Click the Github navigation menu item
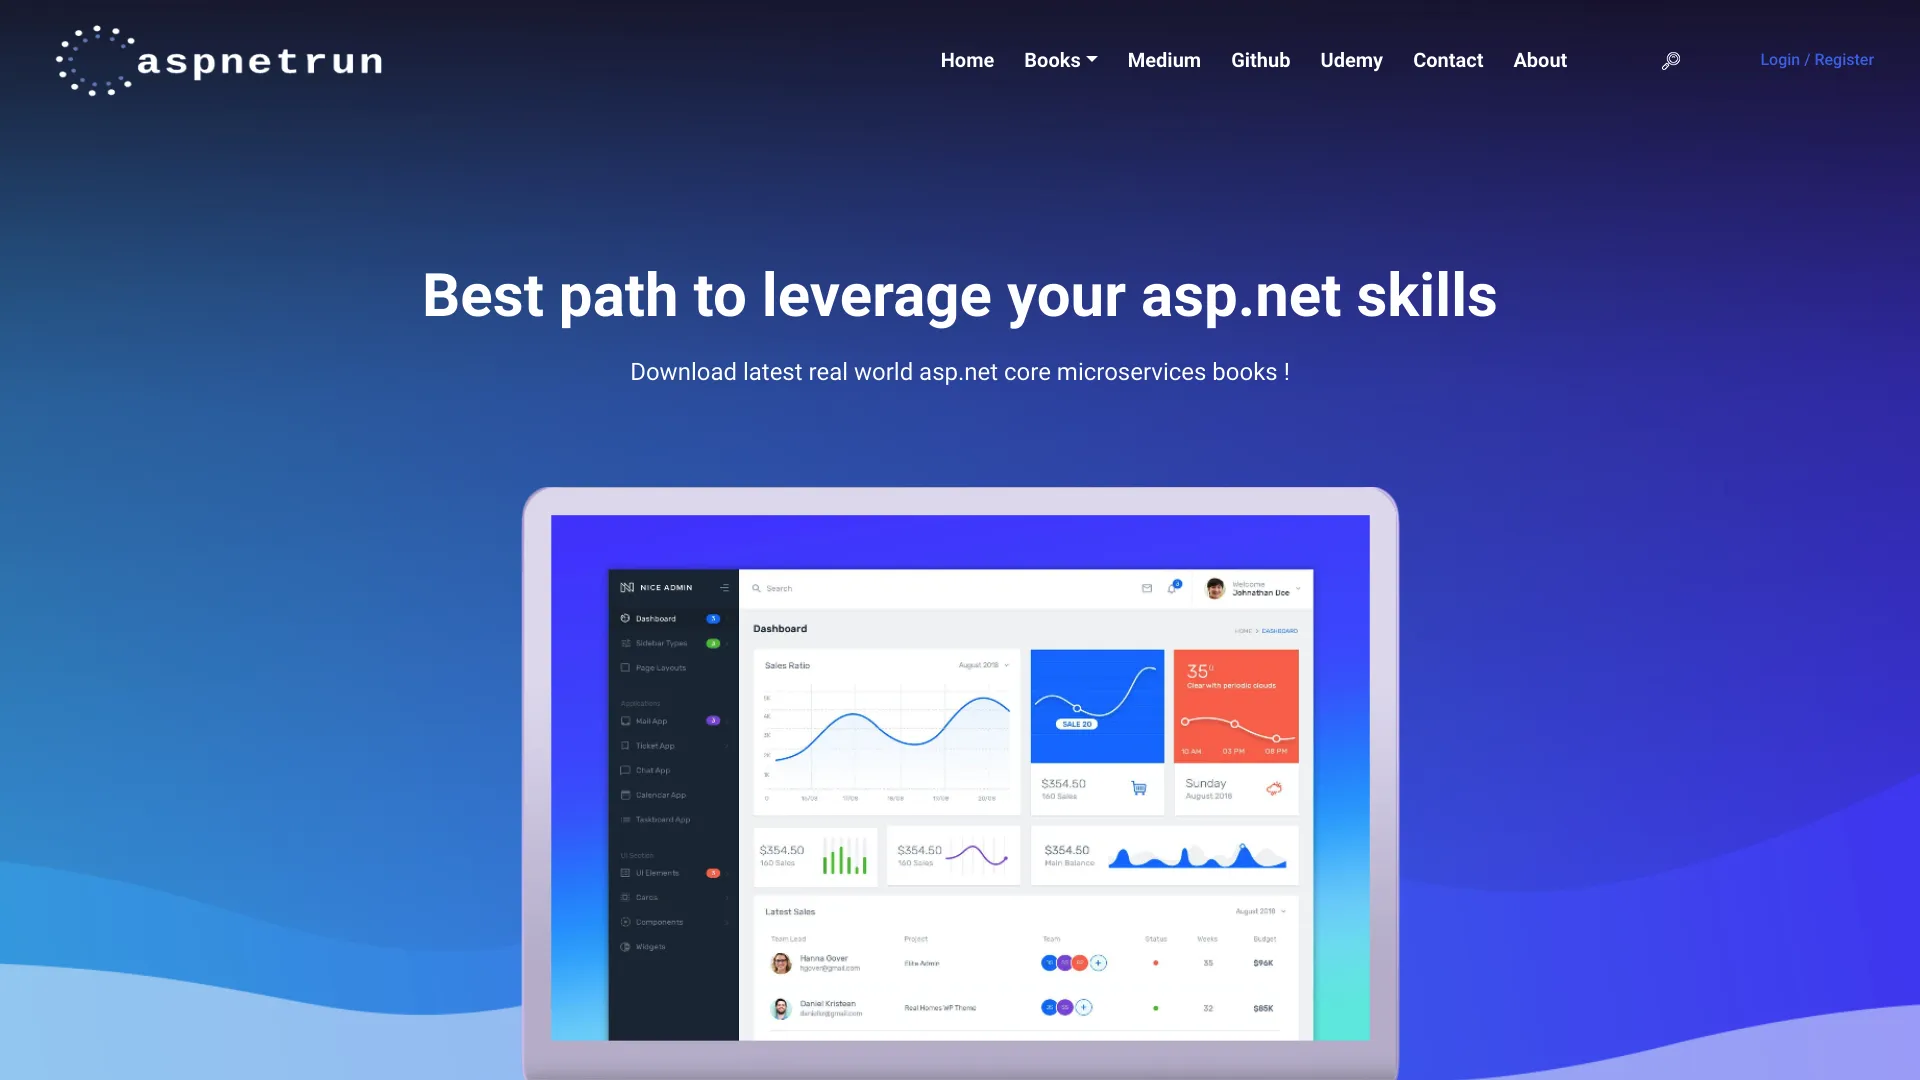Screen dimensions: 1920x1080 [1259, 59]
